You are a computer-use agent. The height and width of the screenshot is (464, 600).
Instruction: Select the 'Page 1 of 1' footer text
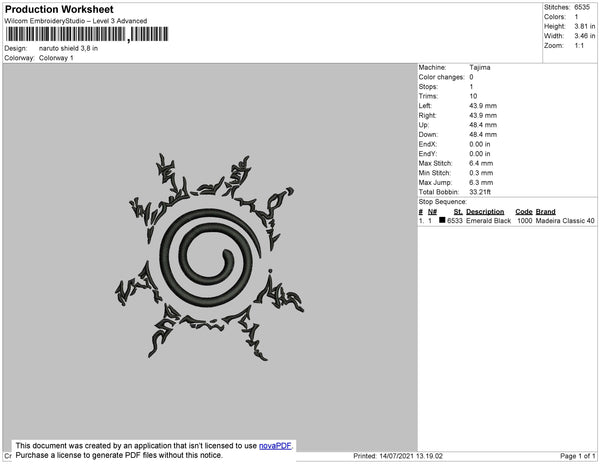[577, 456]
